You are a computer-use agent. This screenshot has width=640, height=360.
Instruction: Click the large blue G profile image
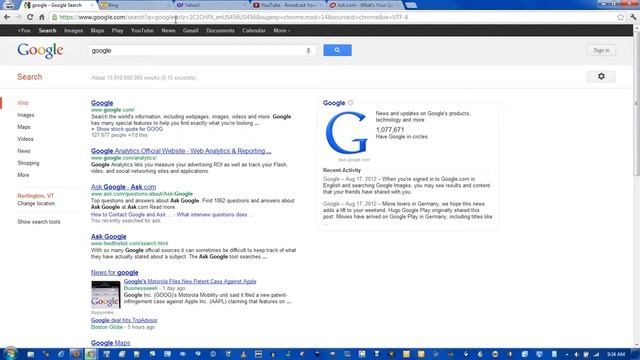point(346,133)
